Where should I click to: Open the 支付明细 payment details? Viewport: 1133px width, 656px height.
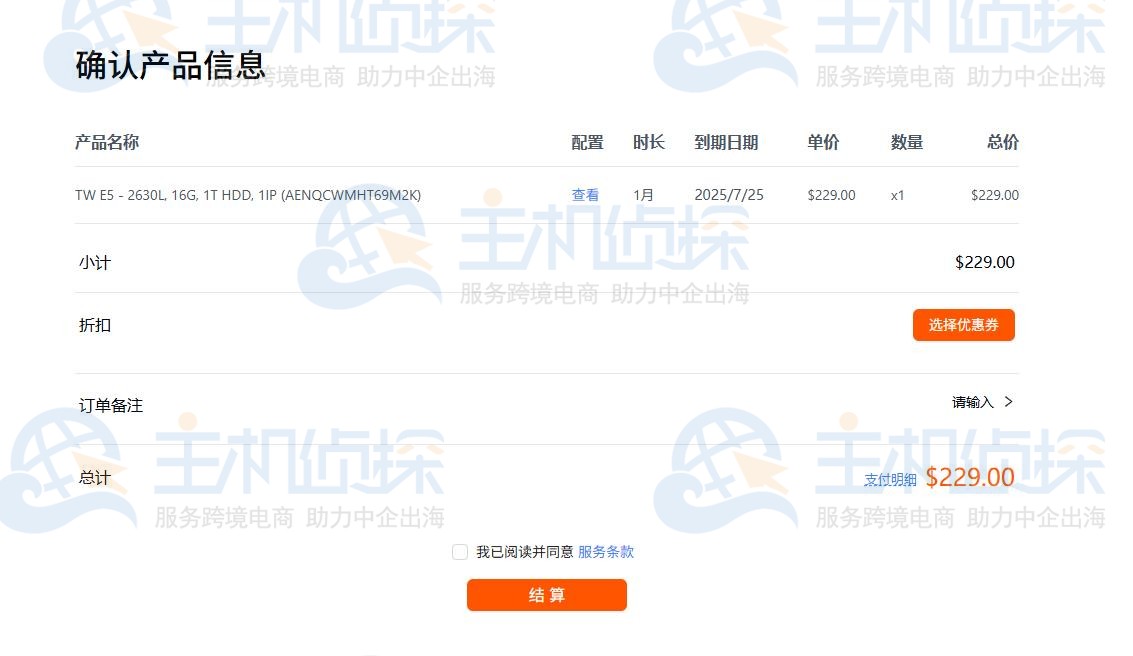point(892,480)
